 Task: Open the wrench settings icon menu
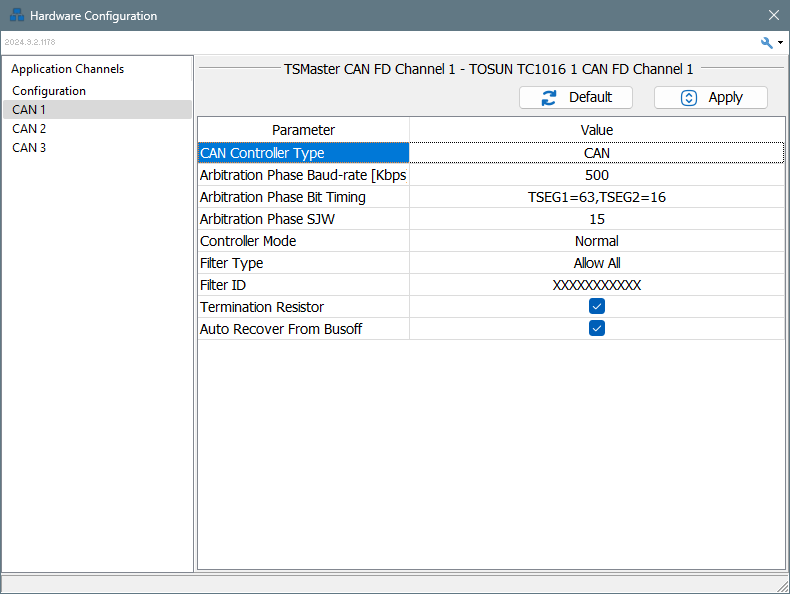(x=766, y=43)
